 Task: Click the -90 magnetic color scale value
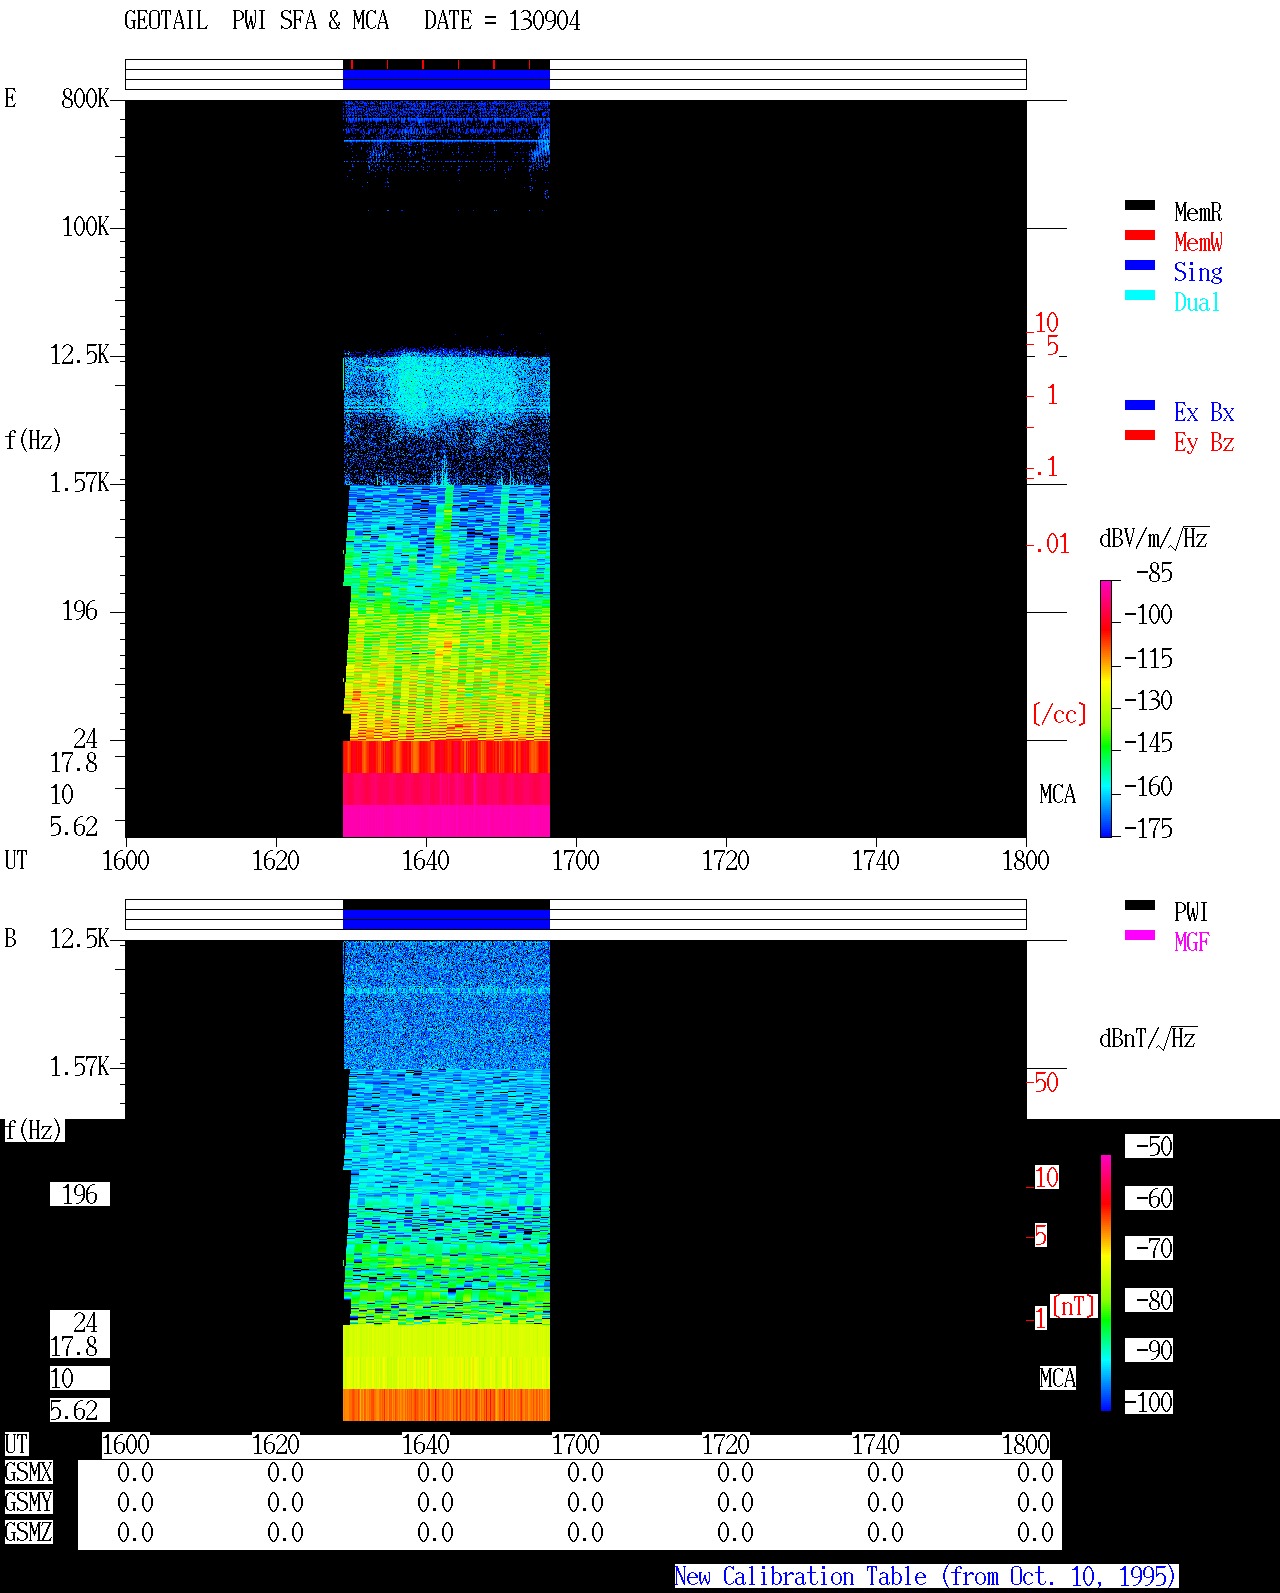tap(1149, 1350)
